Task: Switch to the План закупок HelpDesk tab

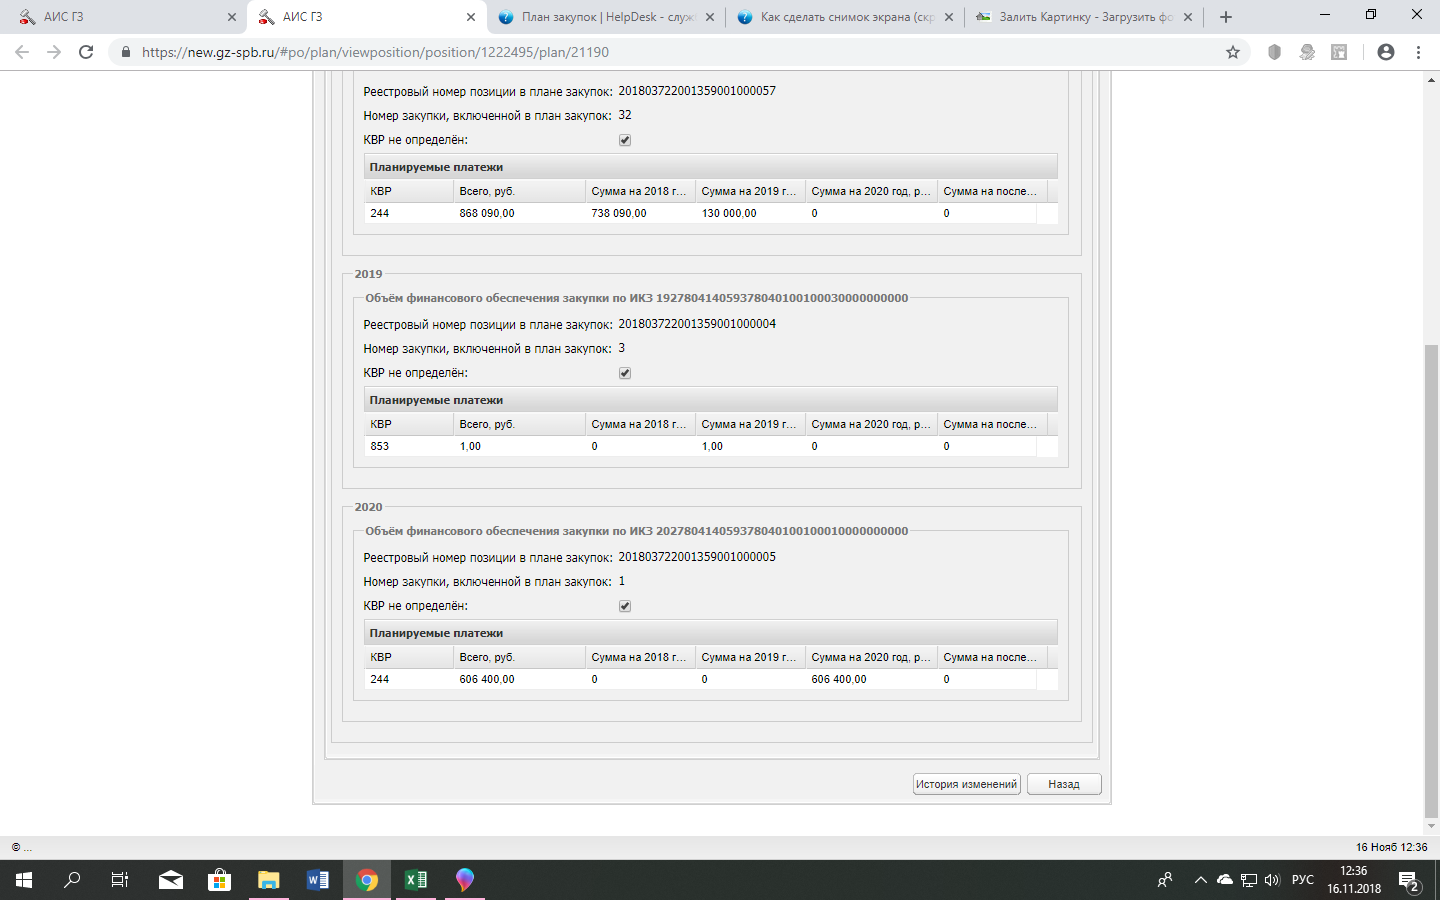Action: (606, 17)
